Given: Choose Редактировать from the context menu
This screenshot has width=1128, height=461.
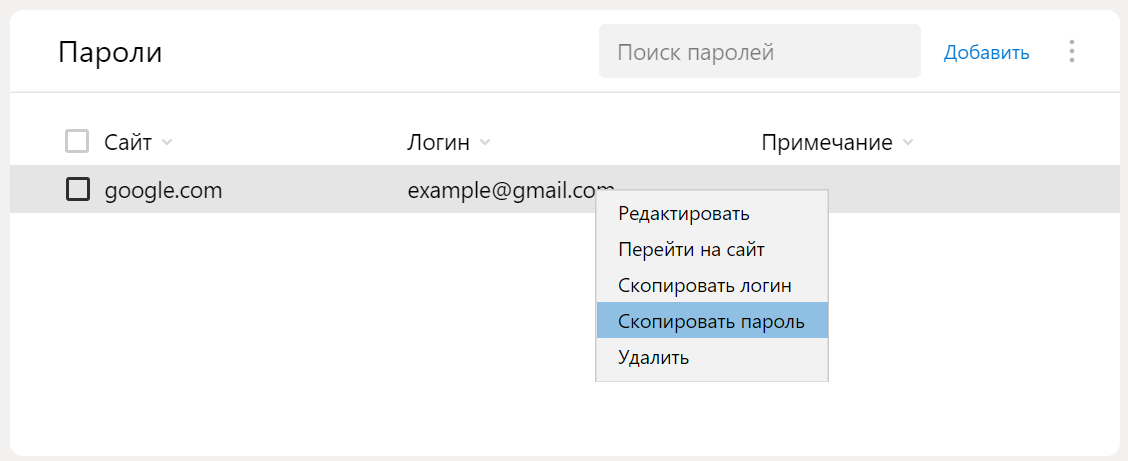Looking at the screenshot, I should 684,213.
